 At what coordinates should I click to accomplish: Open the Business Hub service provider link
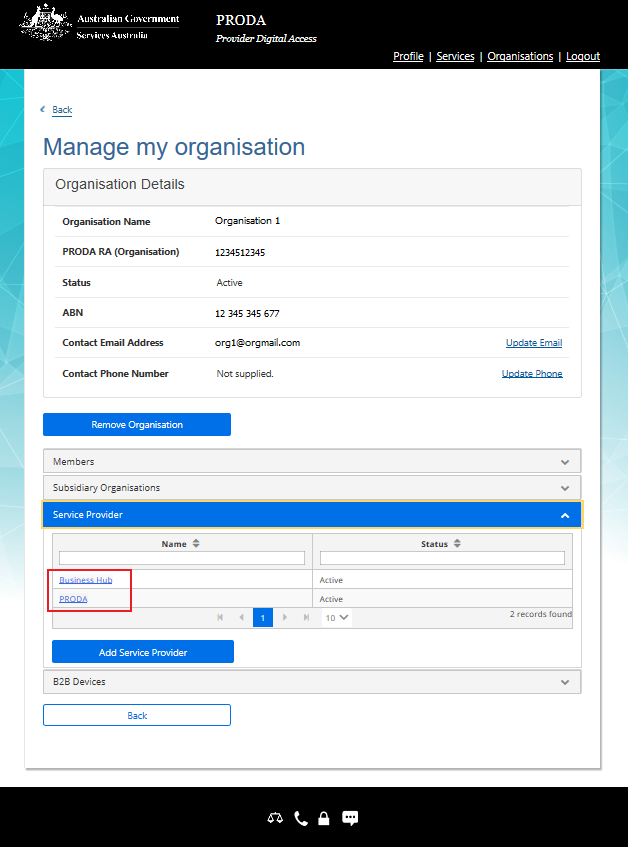click(85, 580)
